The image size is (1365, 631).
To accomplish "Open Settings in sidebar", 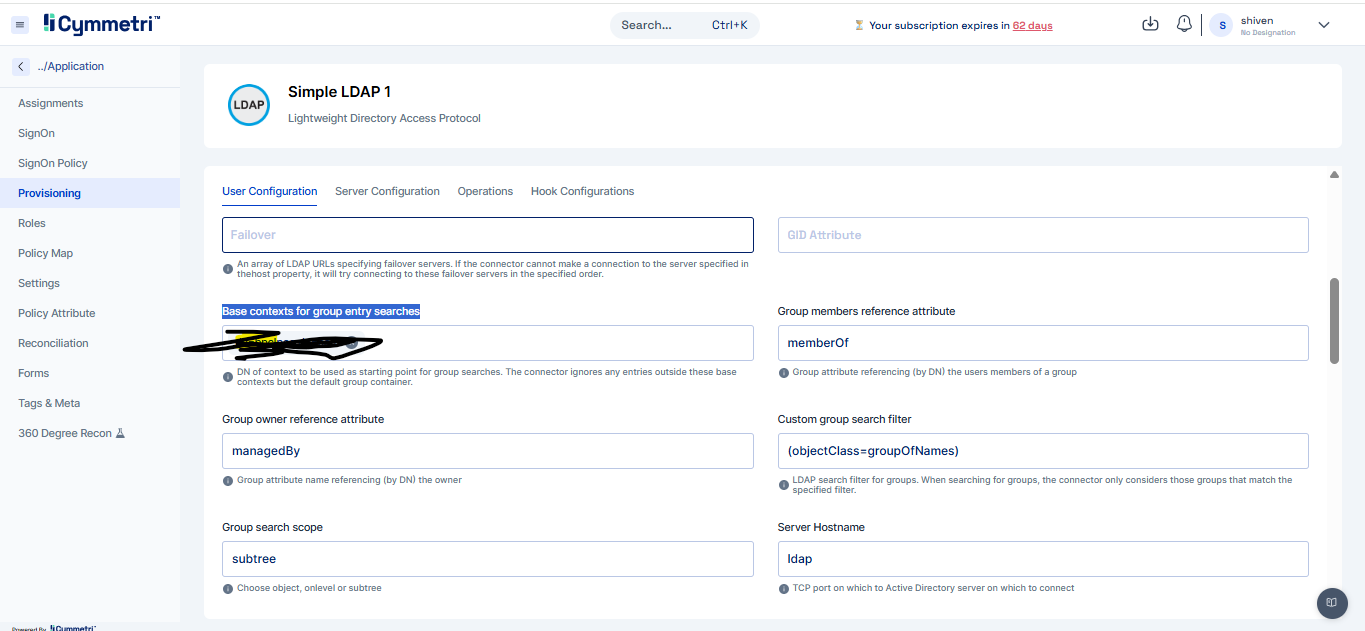I will 90,283.
